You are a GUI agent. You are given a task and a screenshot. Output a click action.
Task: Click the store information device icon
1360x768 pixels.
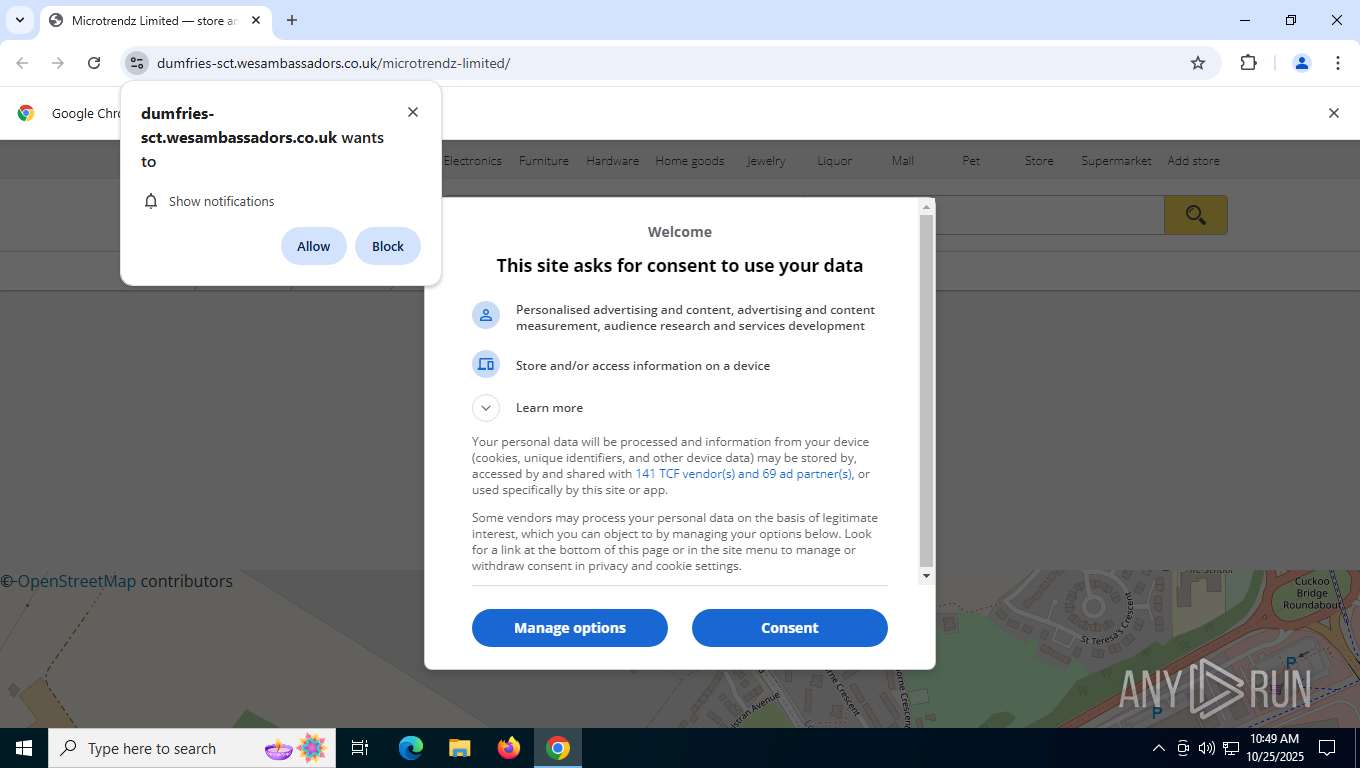pyautogui.click(x=486, y=364)
